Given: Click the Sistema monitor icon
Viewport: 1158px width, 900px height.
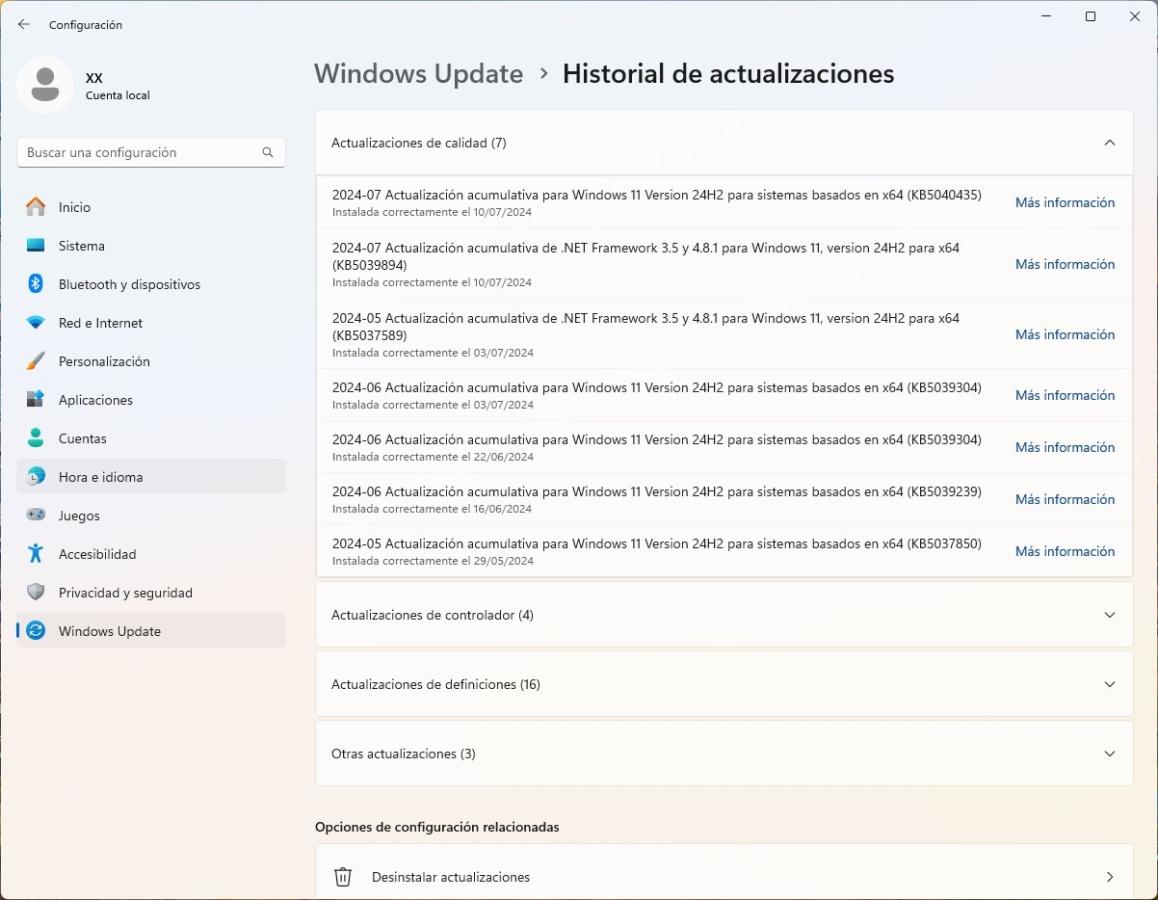Looking at the screenshot, I should (35, 245).
